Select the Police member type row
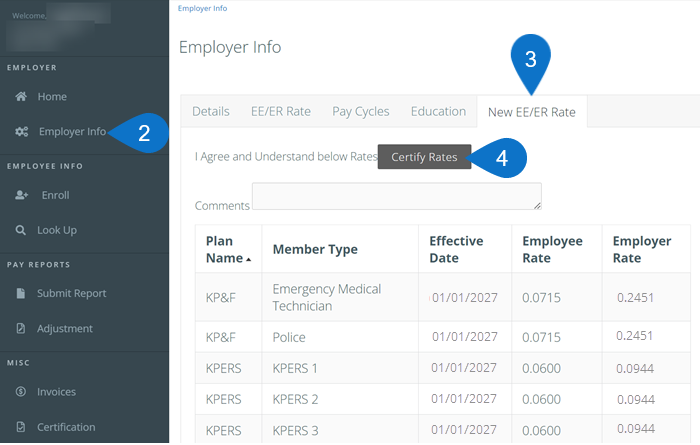 [x=289, y=337]
